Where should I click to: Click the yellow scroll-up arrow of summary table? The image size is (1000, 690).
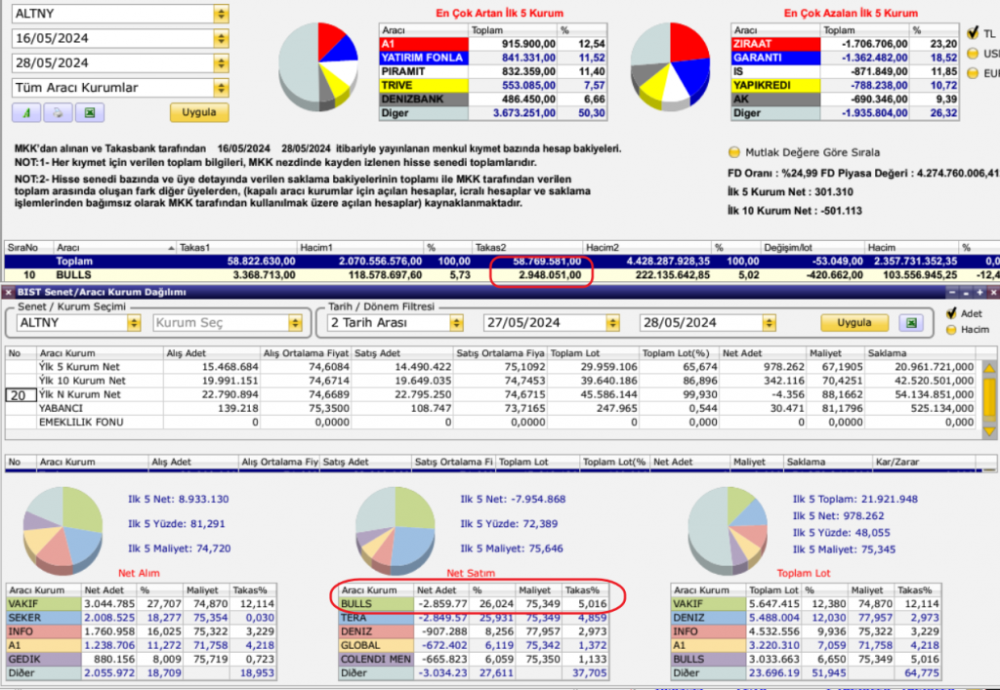989,369
